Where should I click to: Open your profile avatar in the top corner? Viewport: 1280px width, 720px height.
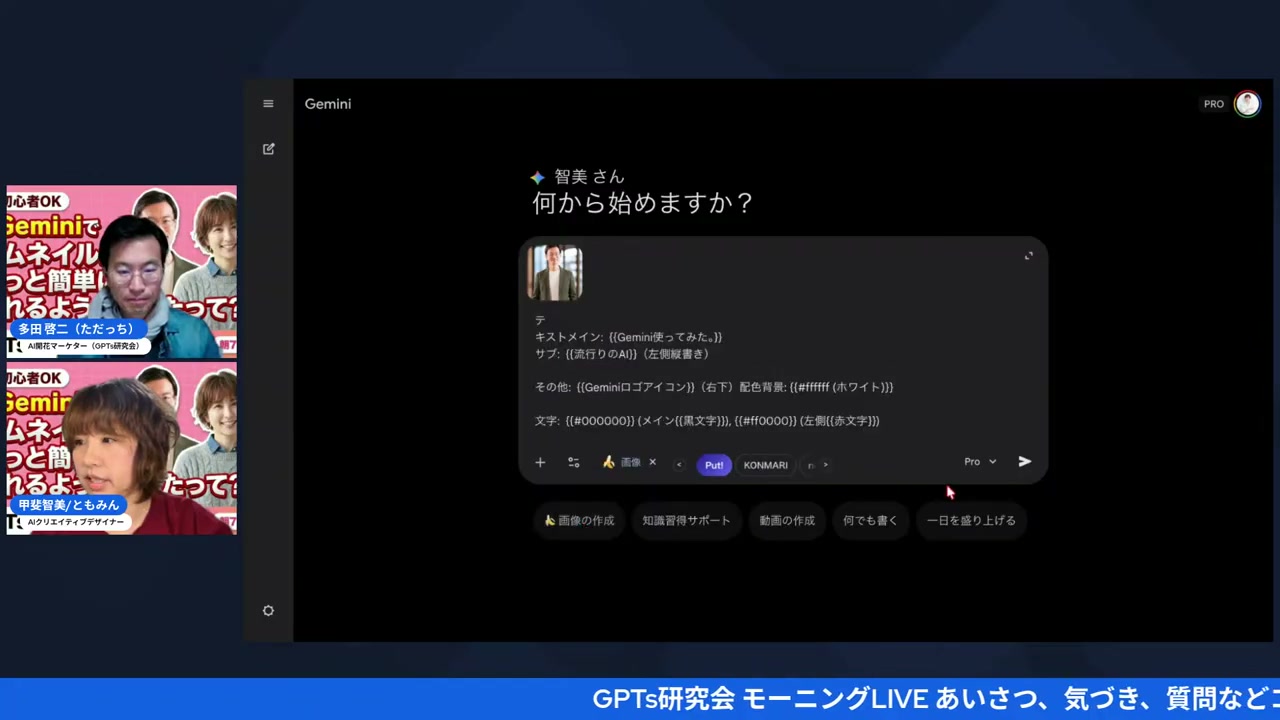[1247, 103]
